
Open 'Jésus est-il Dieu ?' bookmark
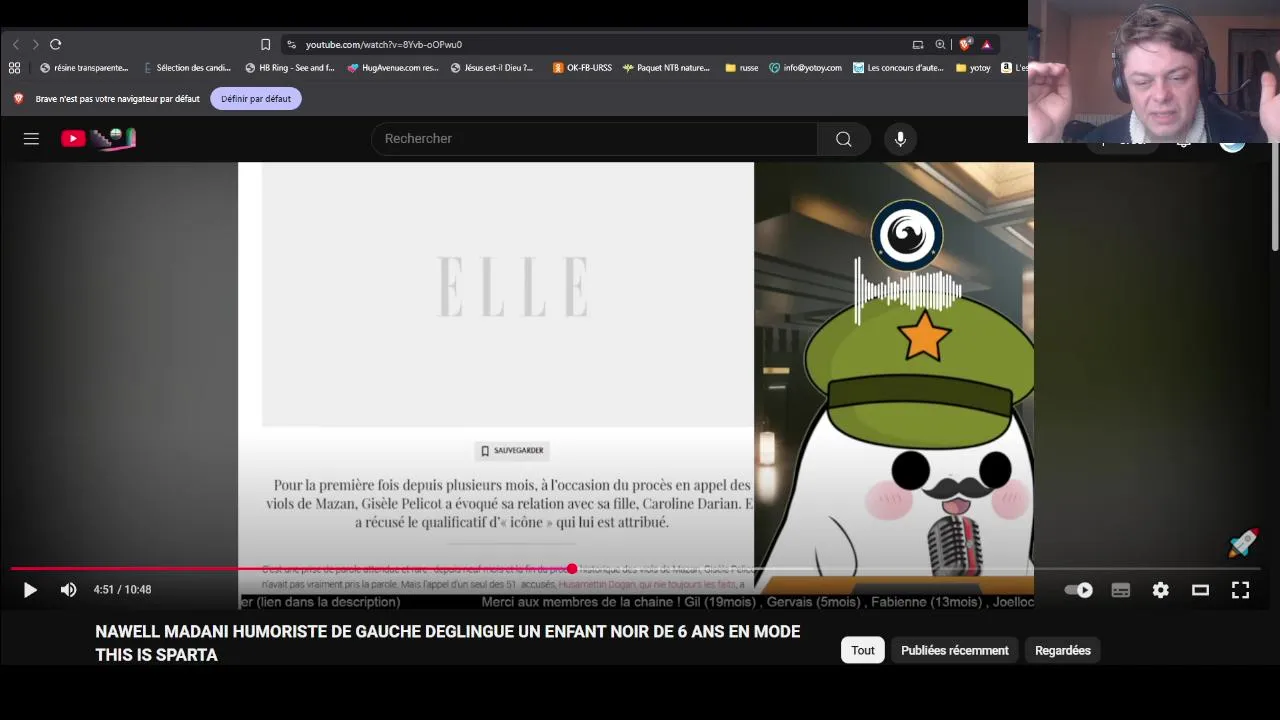coord(492,68)
